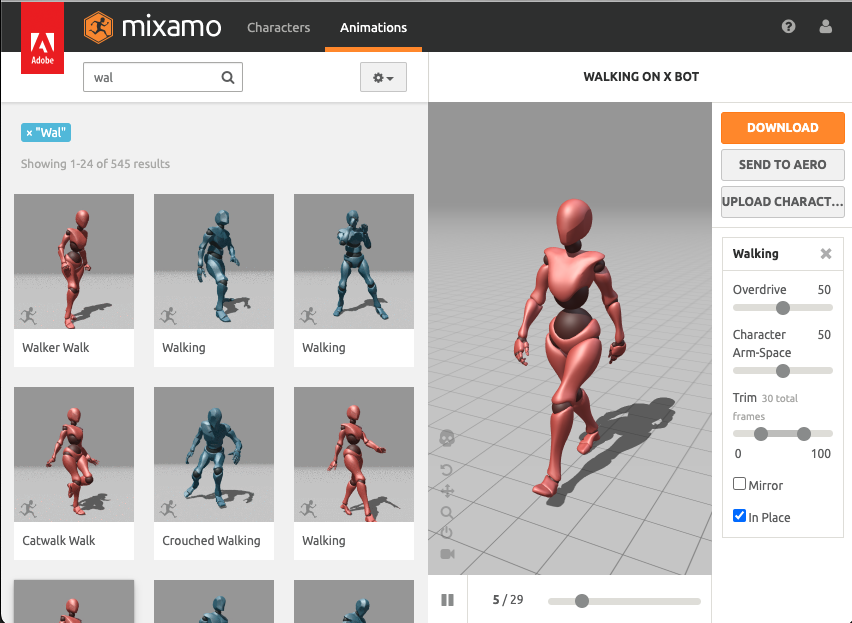Click running icon on Catwalk Walk thumbnail
Image resolution: width=852 pixels, height=623 pixels.
[x=28, y=509]
